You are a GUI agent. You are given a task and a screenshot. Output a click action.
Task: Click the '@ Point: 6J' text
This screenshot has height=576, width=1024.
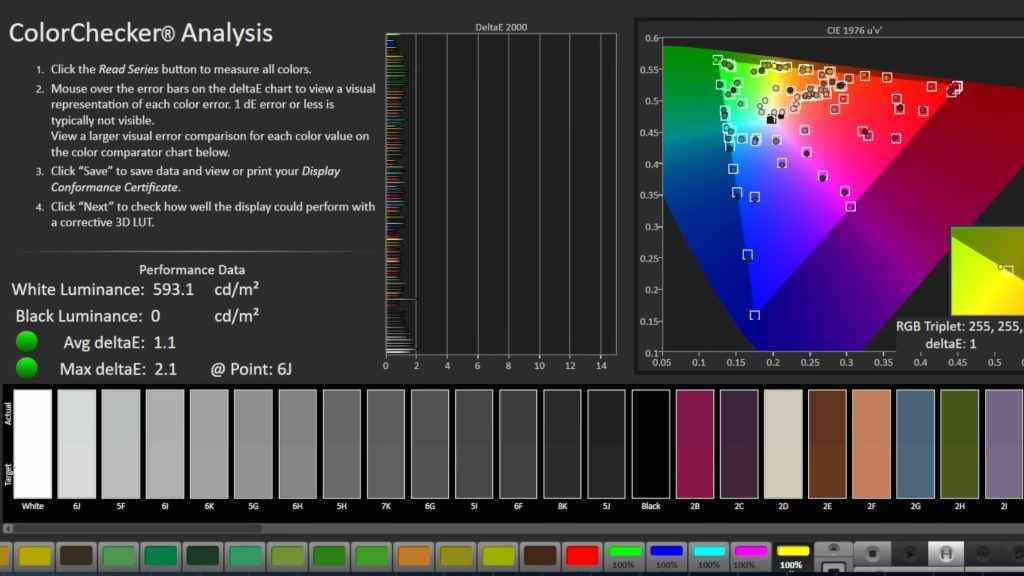click(251, 369)
